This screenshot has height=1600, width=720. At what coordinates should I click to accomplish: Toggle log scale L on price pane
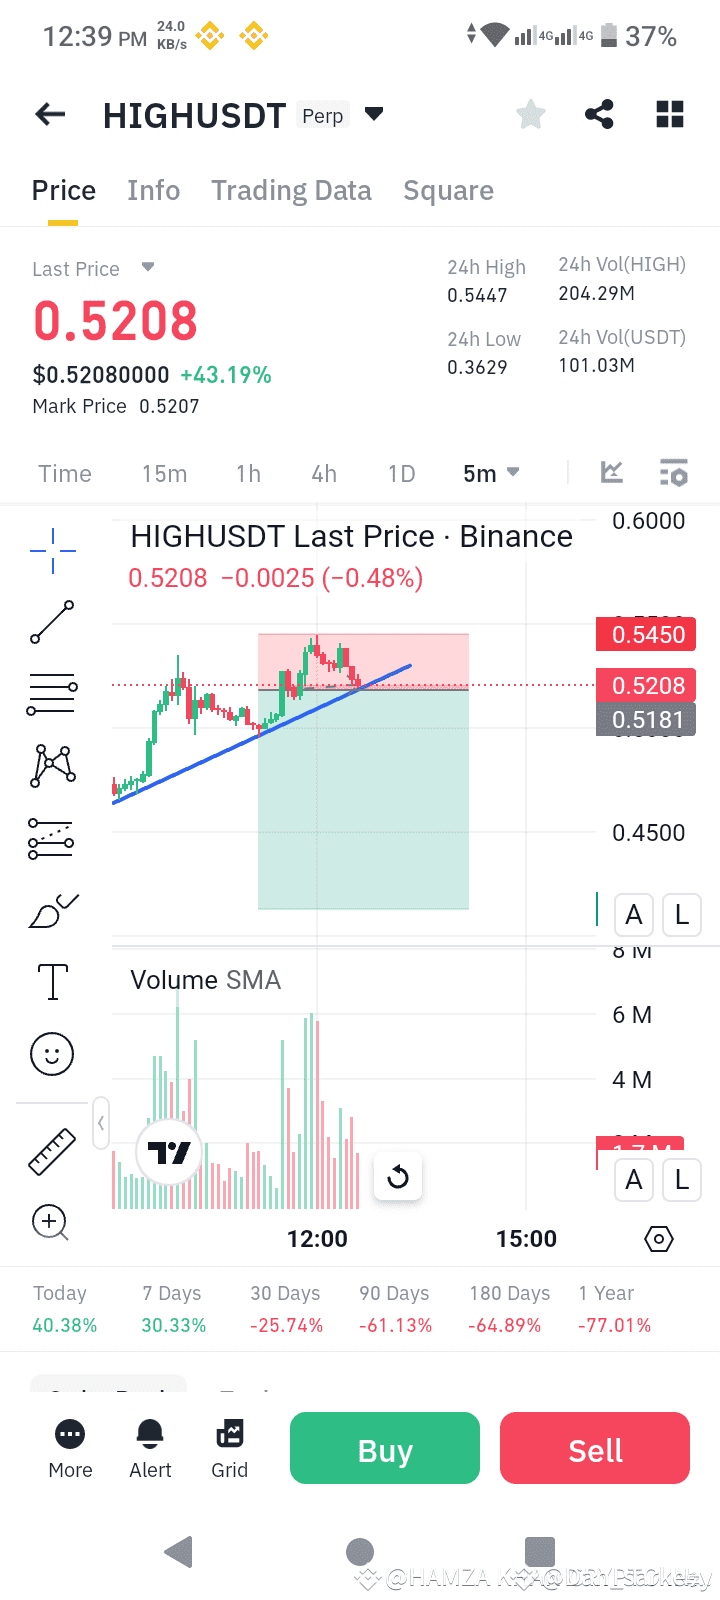pyautogui.click(x=682, y=915)
